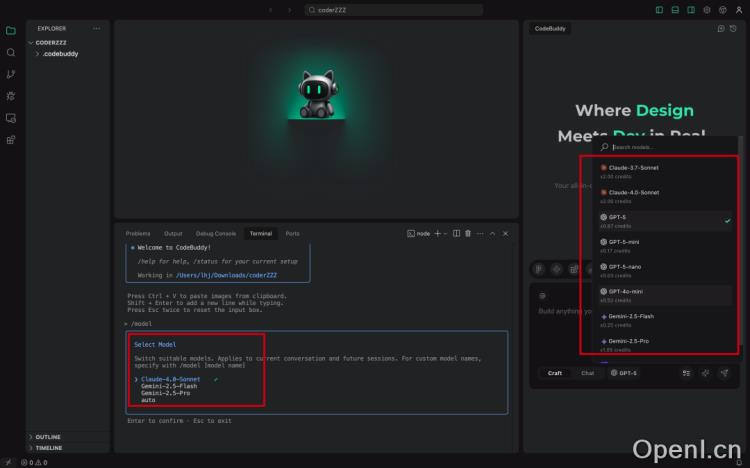
Task: Select Claude-4.0-Sonnet in terminal model list
Action: coord(170,379)
